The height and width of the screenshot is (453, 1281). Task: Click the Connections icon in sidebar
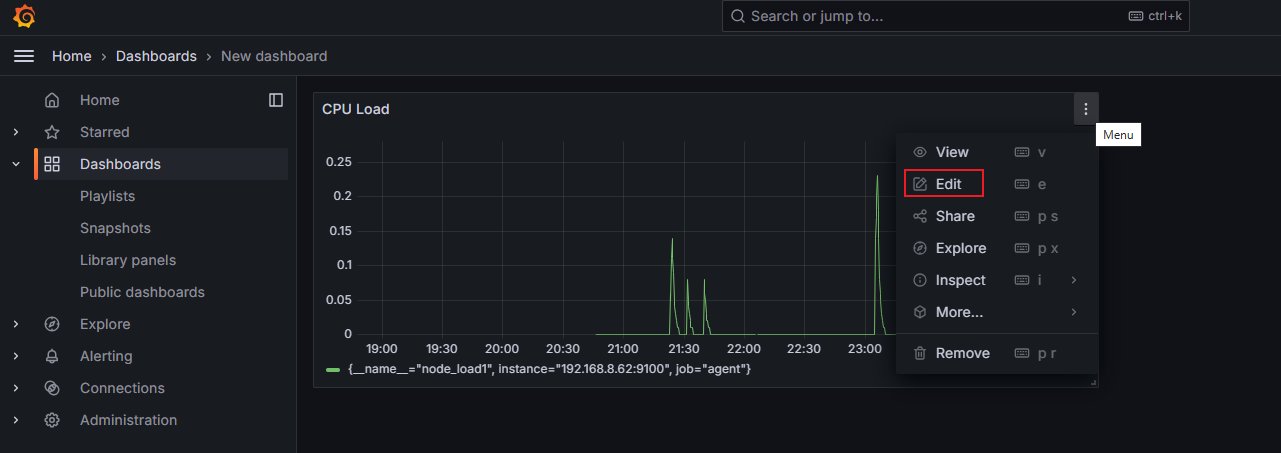(x=52, y=388)
